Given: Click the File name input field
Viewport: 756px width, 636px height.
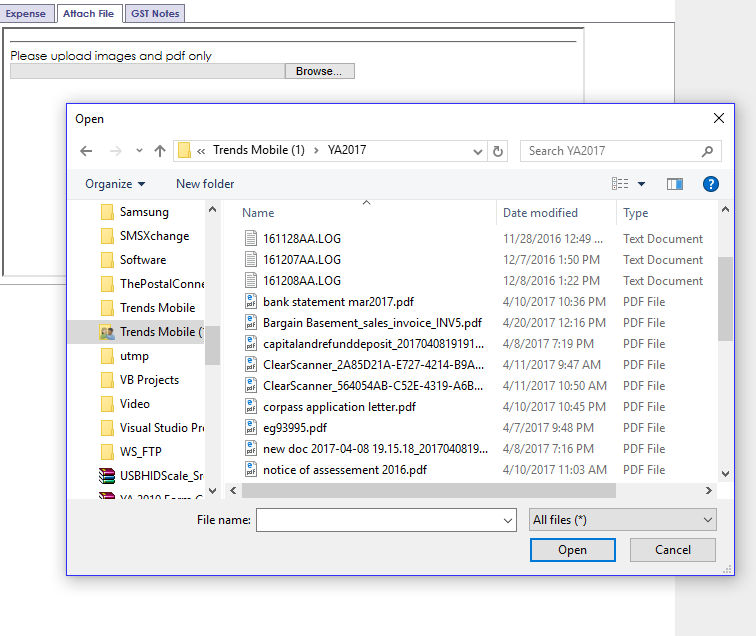Looking at the screenshot, I should point(385,520).
